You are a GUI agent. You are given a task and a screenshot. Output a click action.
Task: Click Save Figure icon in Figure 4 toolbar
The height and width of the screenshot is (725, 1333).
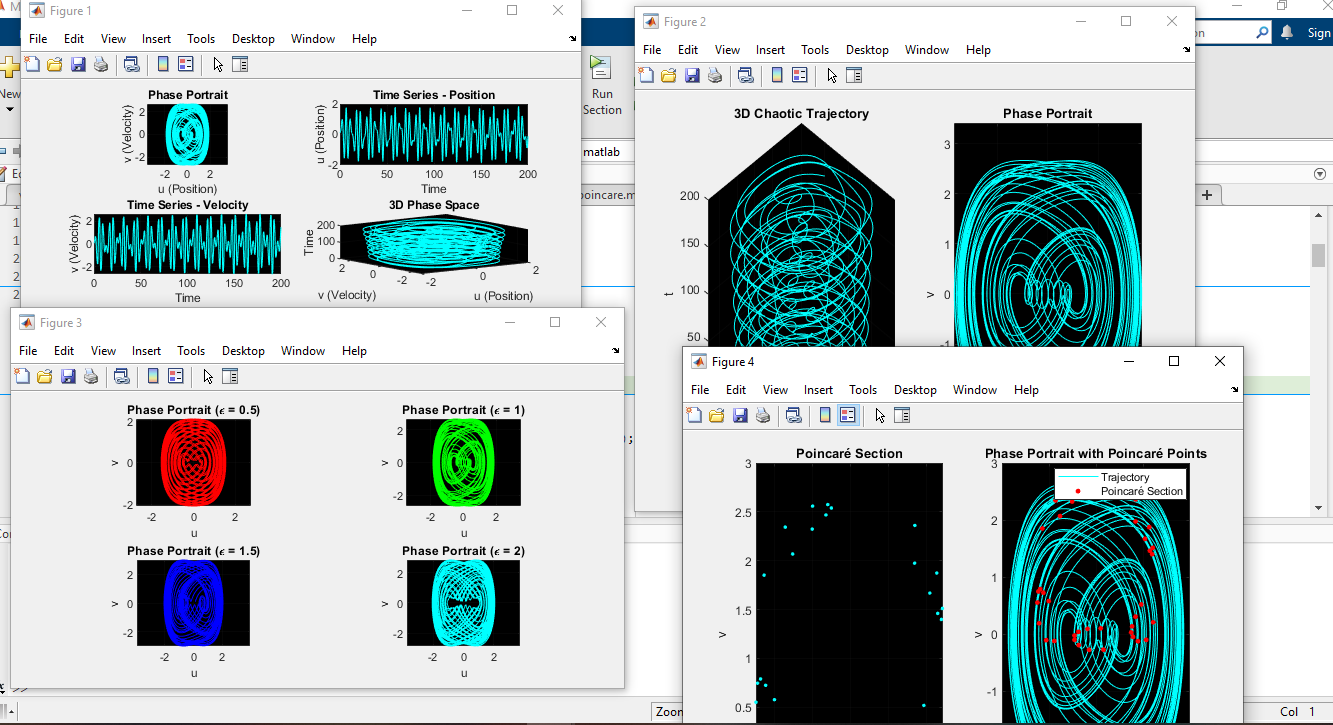coord(740,415)
